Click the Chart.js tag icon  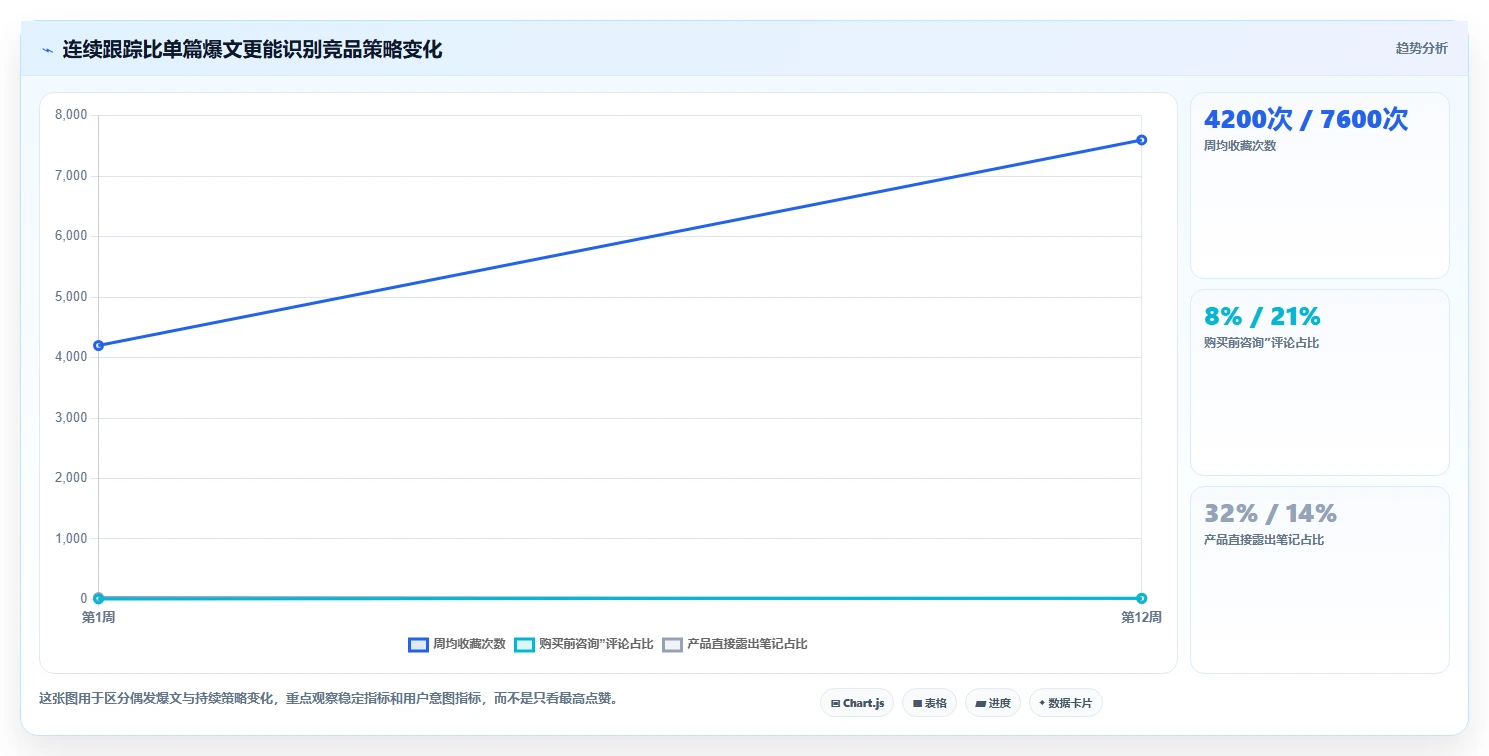pyautogui.click(x=835, y=704)
